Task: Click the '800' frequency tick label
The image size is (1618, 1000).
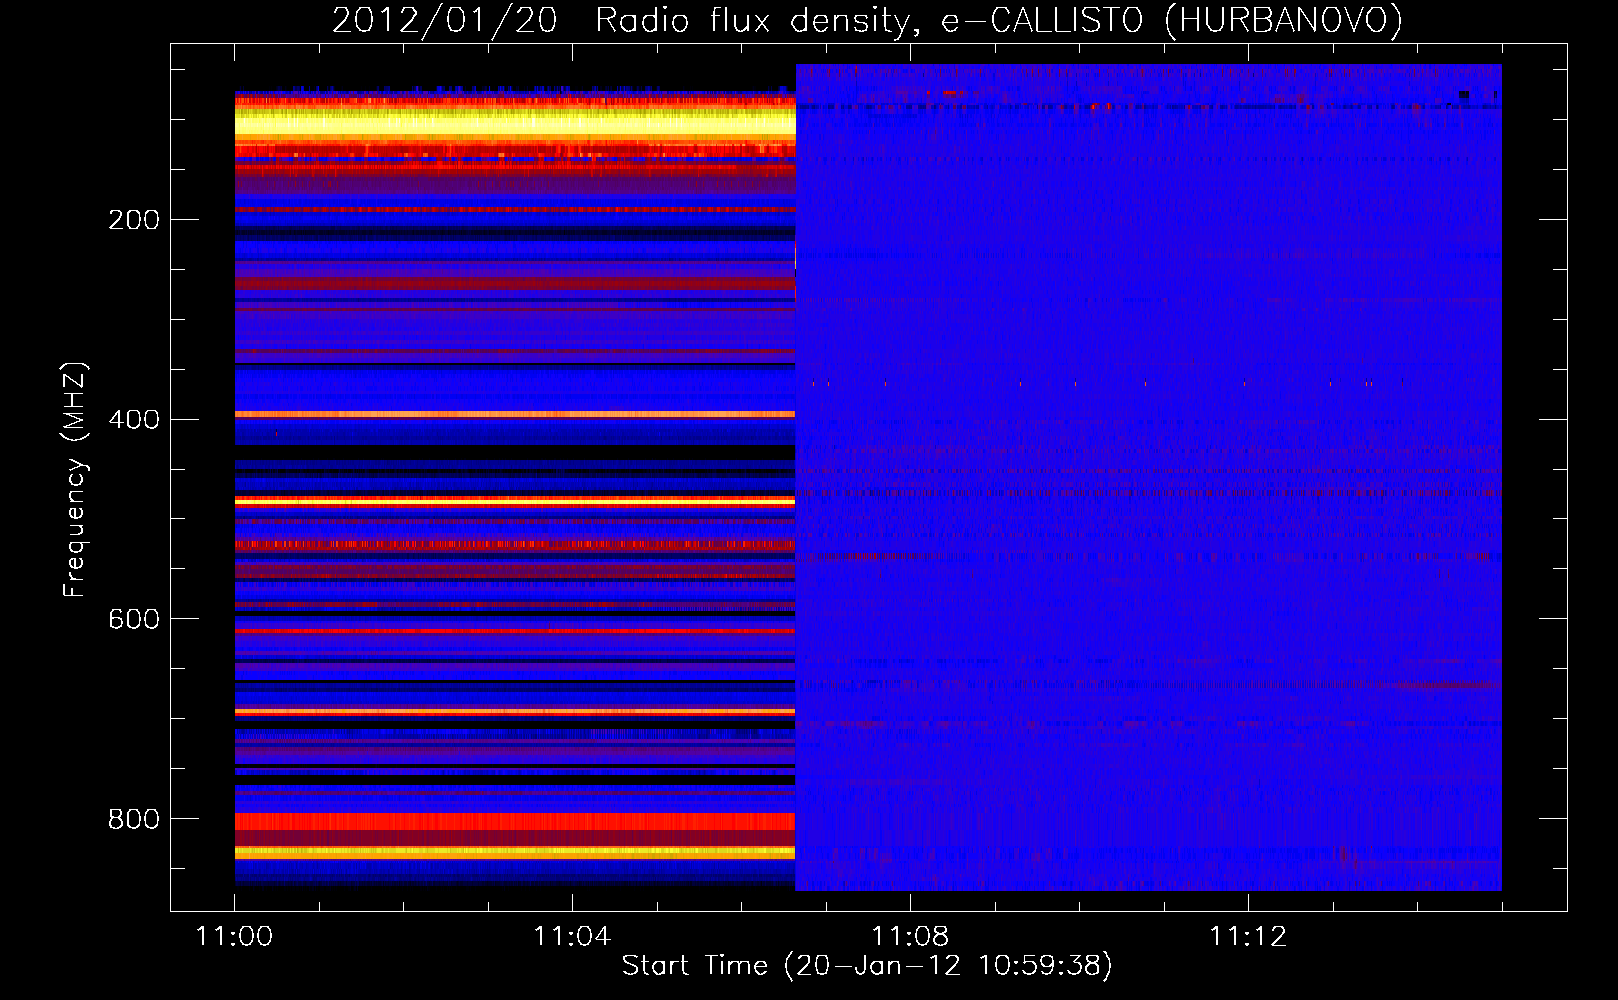Action: 134,820
